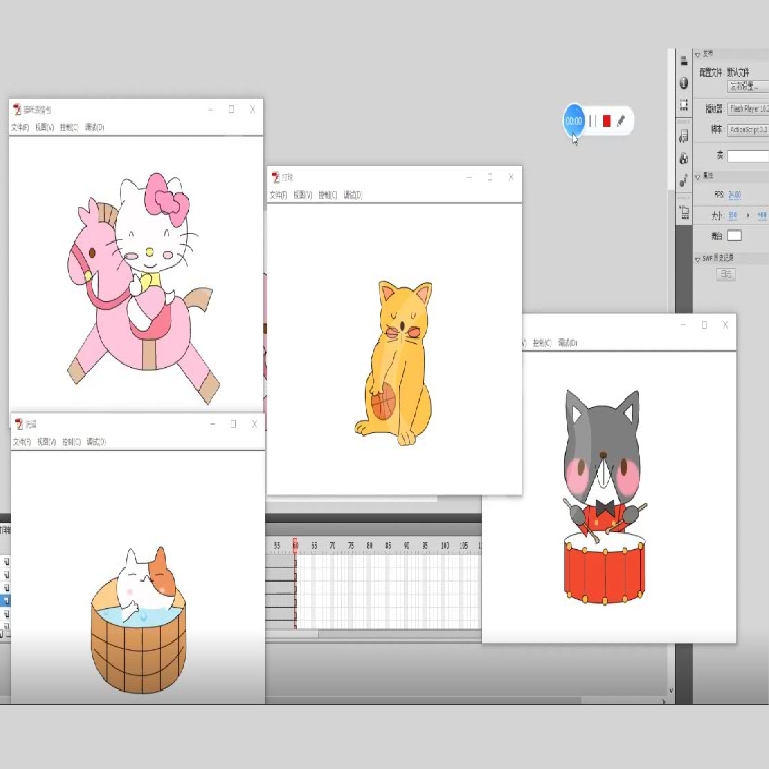This screenshot has height=769, width=769.
Task: Open 控制(C) menu in bathing cat window
Action: click(71, 442)
